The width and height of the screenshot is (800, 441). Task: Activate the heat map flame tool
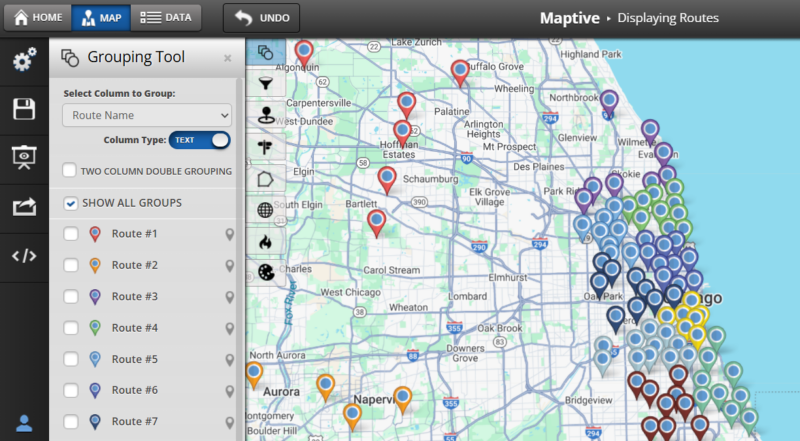(x=265, y=241)
